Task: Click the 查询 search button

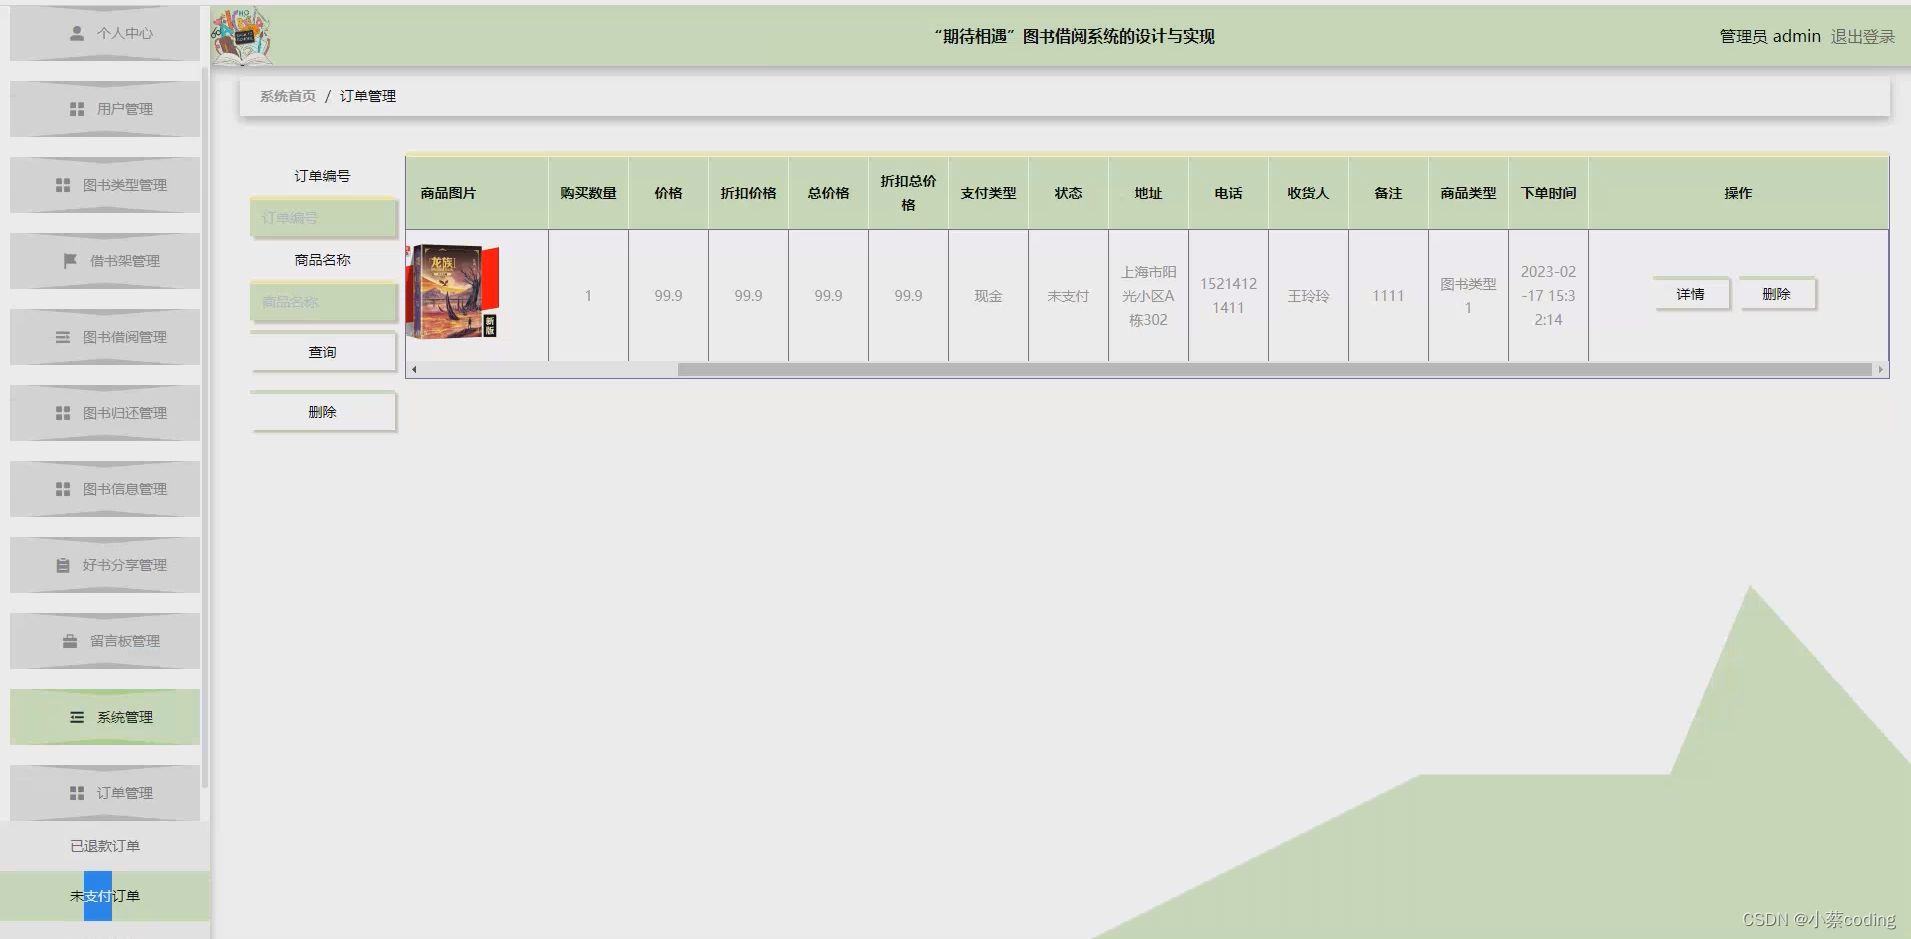Action: [322, 351]
